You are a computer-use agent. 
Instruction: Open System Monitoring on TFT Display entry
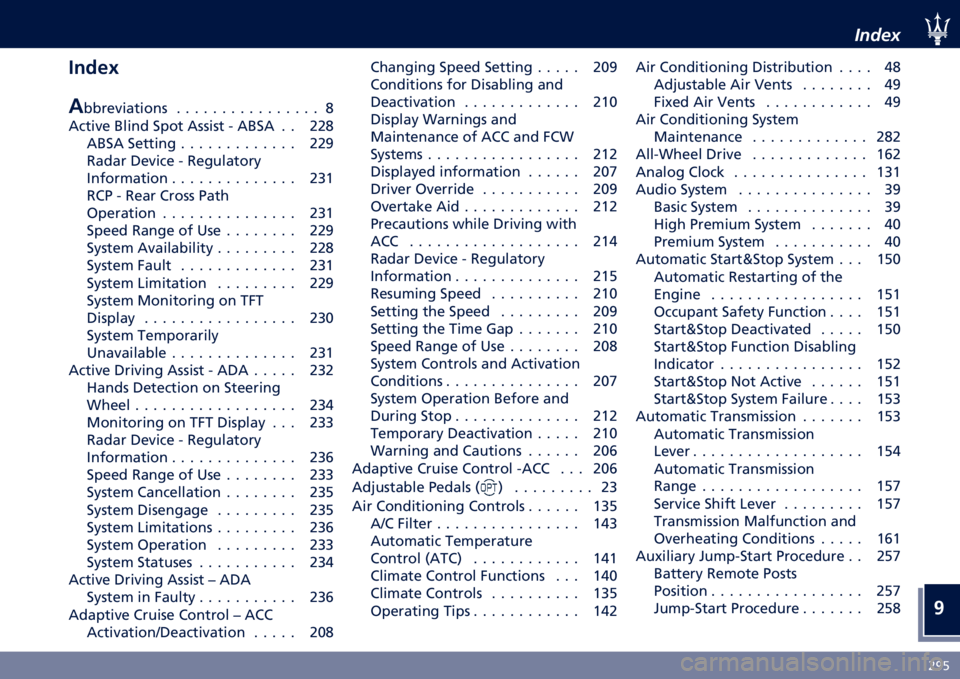(x=210, y=309)
